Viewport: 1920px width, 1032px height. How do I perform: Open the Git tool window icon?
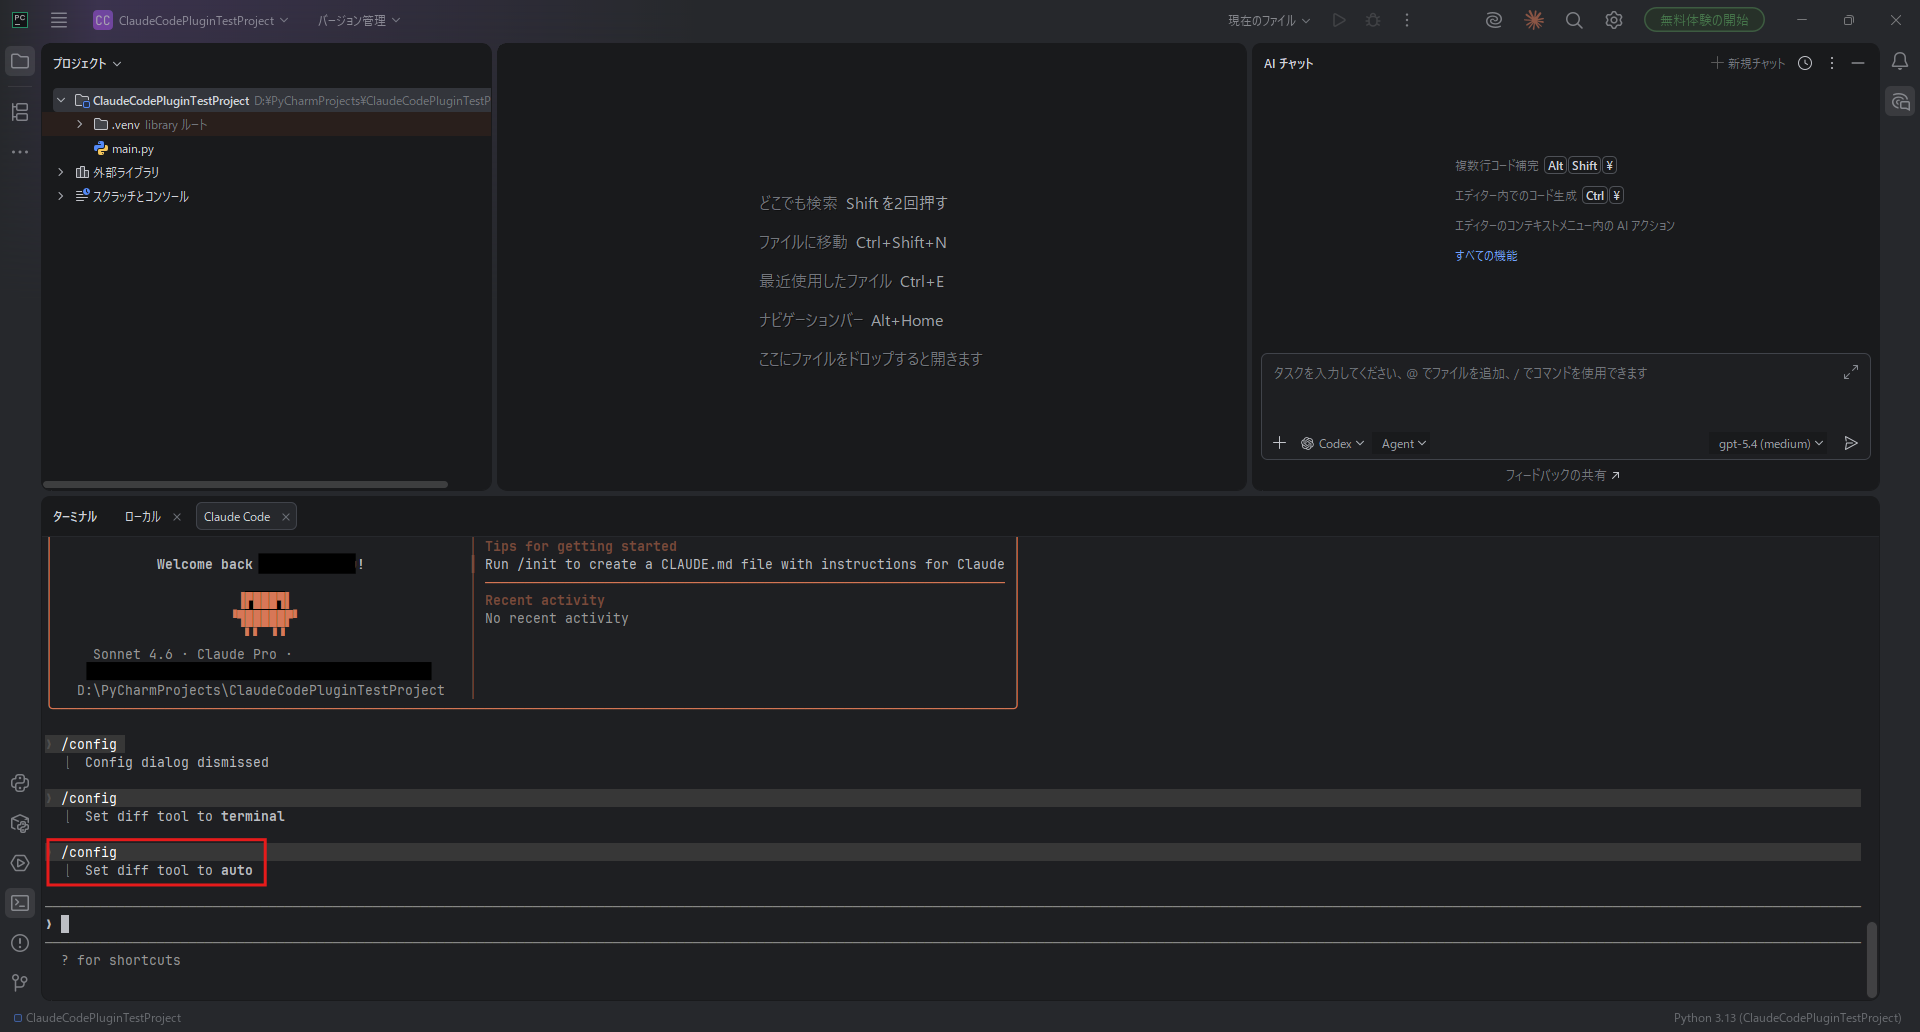pyautogui.click(x=20, y=983)
